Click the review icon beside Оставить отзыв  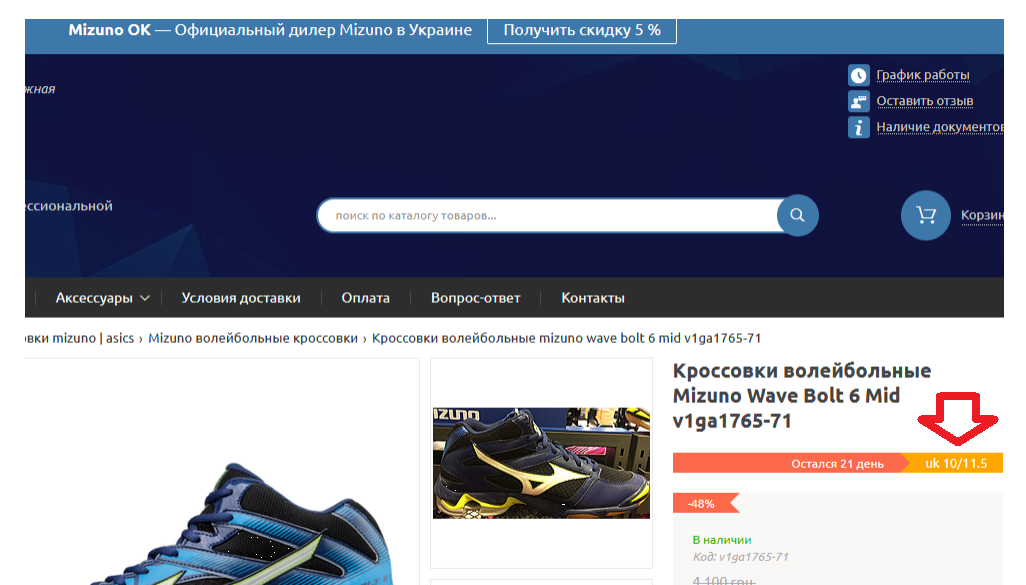858,101
